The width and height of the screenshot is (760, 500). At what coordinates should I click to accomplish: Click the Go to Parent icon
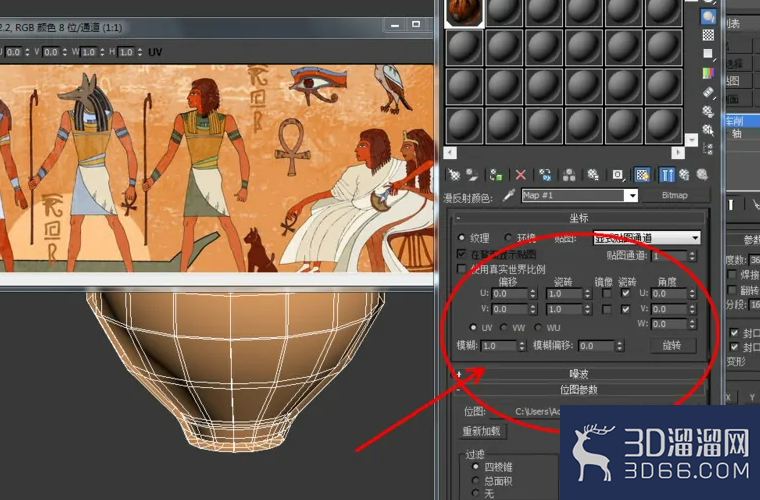(684, 174)
